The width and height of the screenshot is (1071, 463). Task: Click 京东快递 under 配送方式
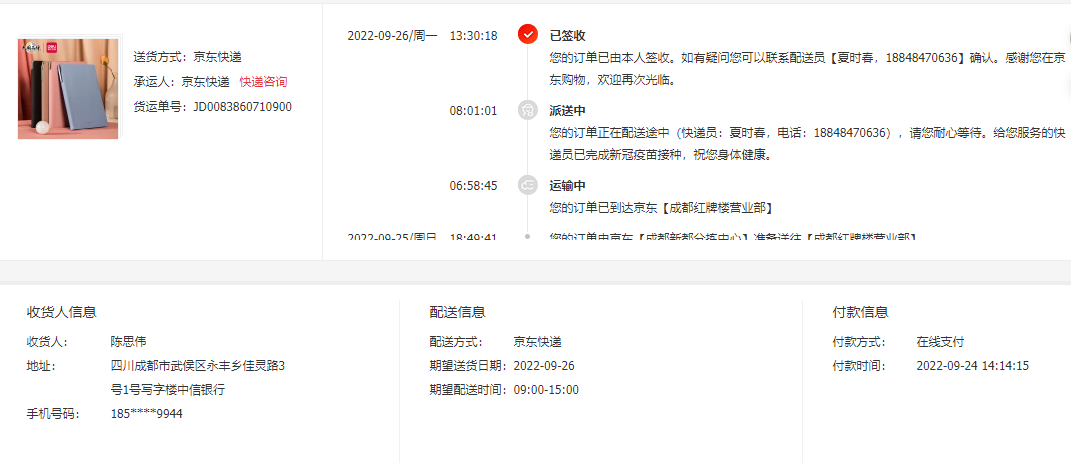(537, 342)
